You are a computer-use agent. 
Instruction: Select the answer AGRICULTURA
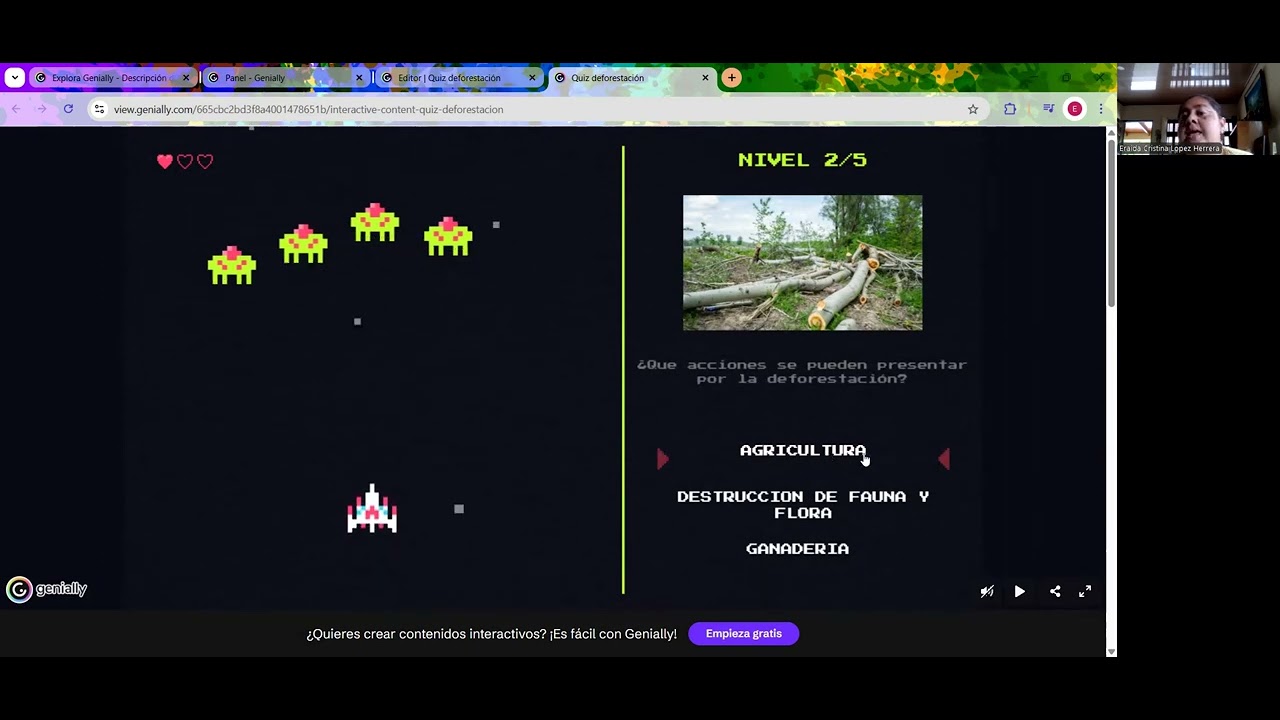pos(803,451)
